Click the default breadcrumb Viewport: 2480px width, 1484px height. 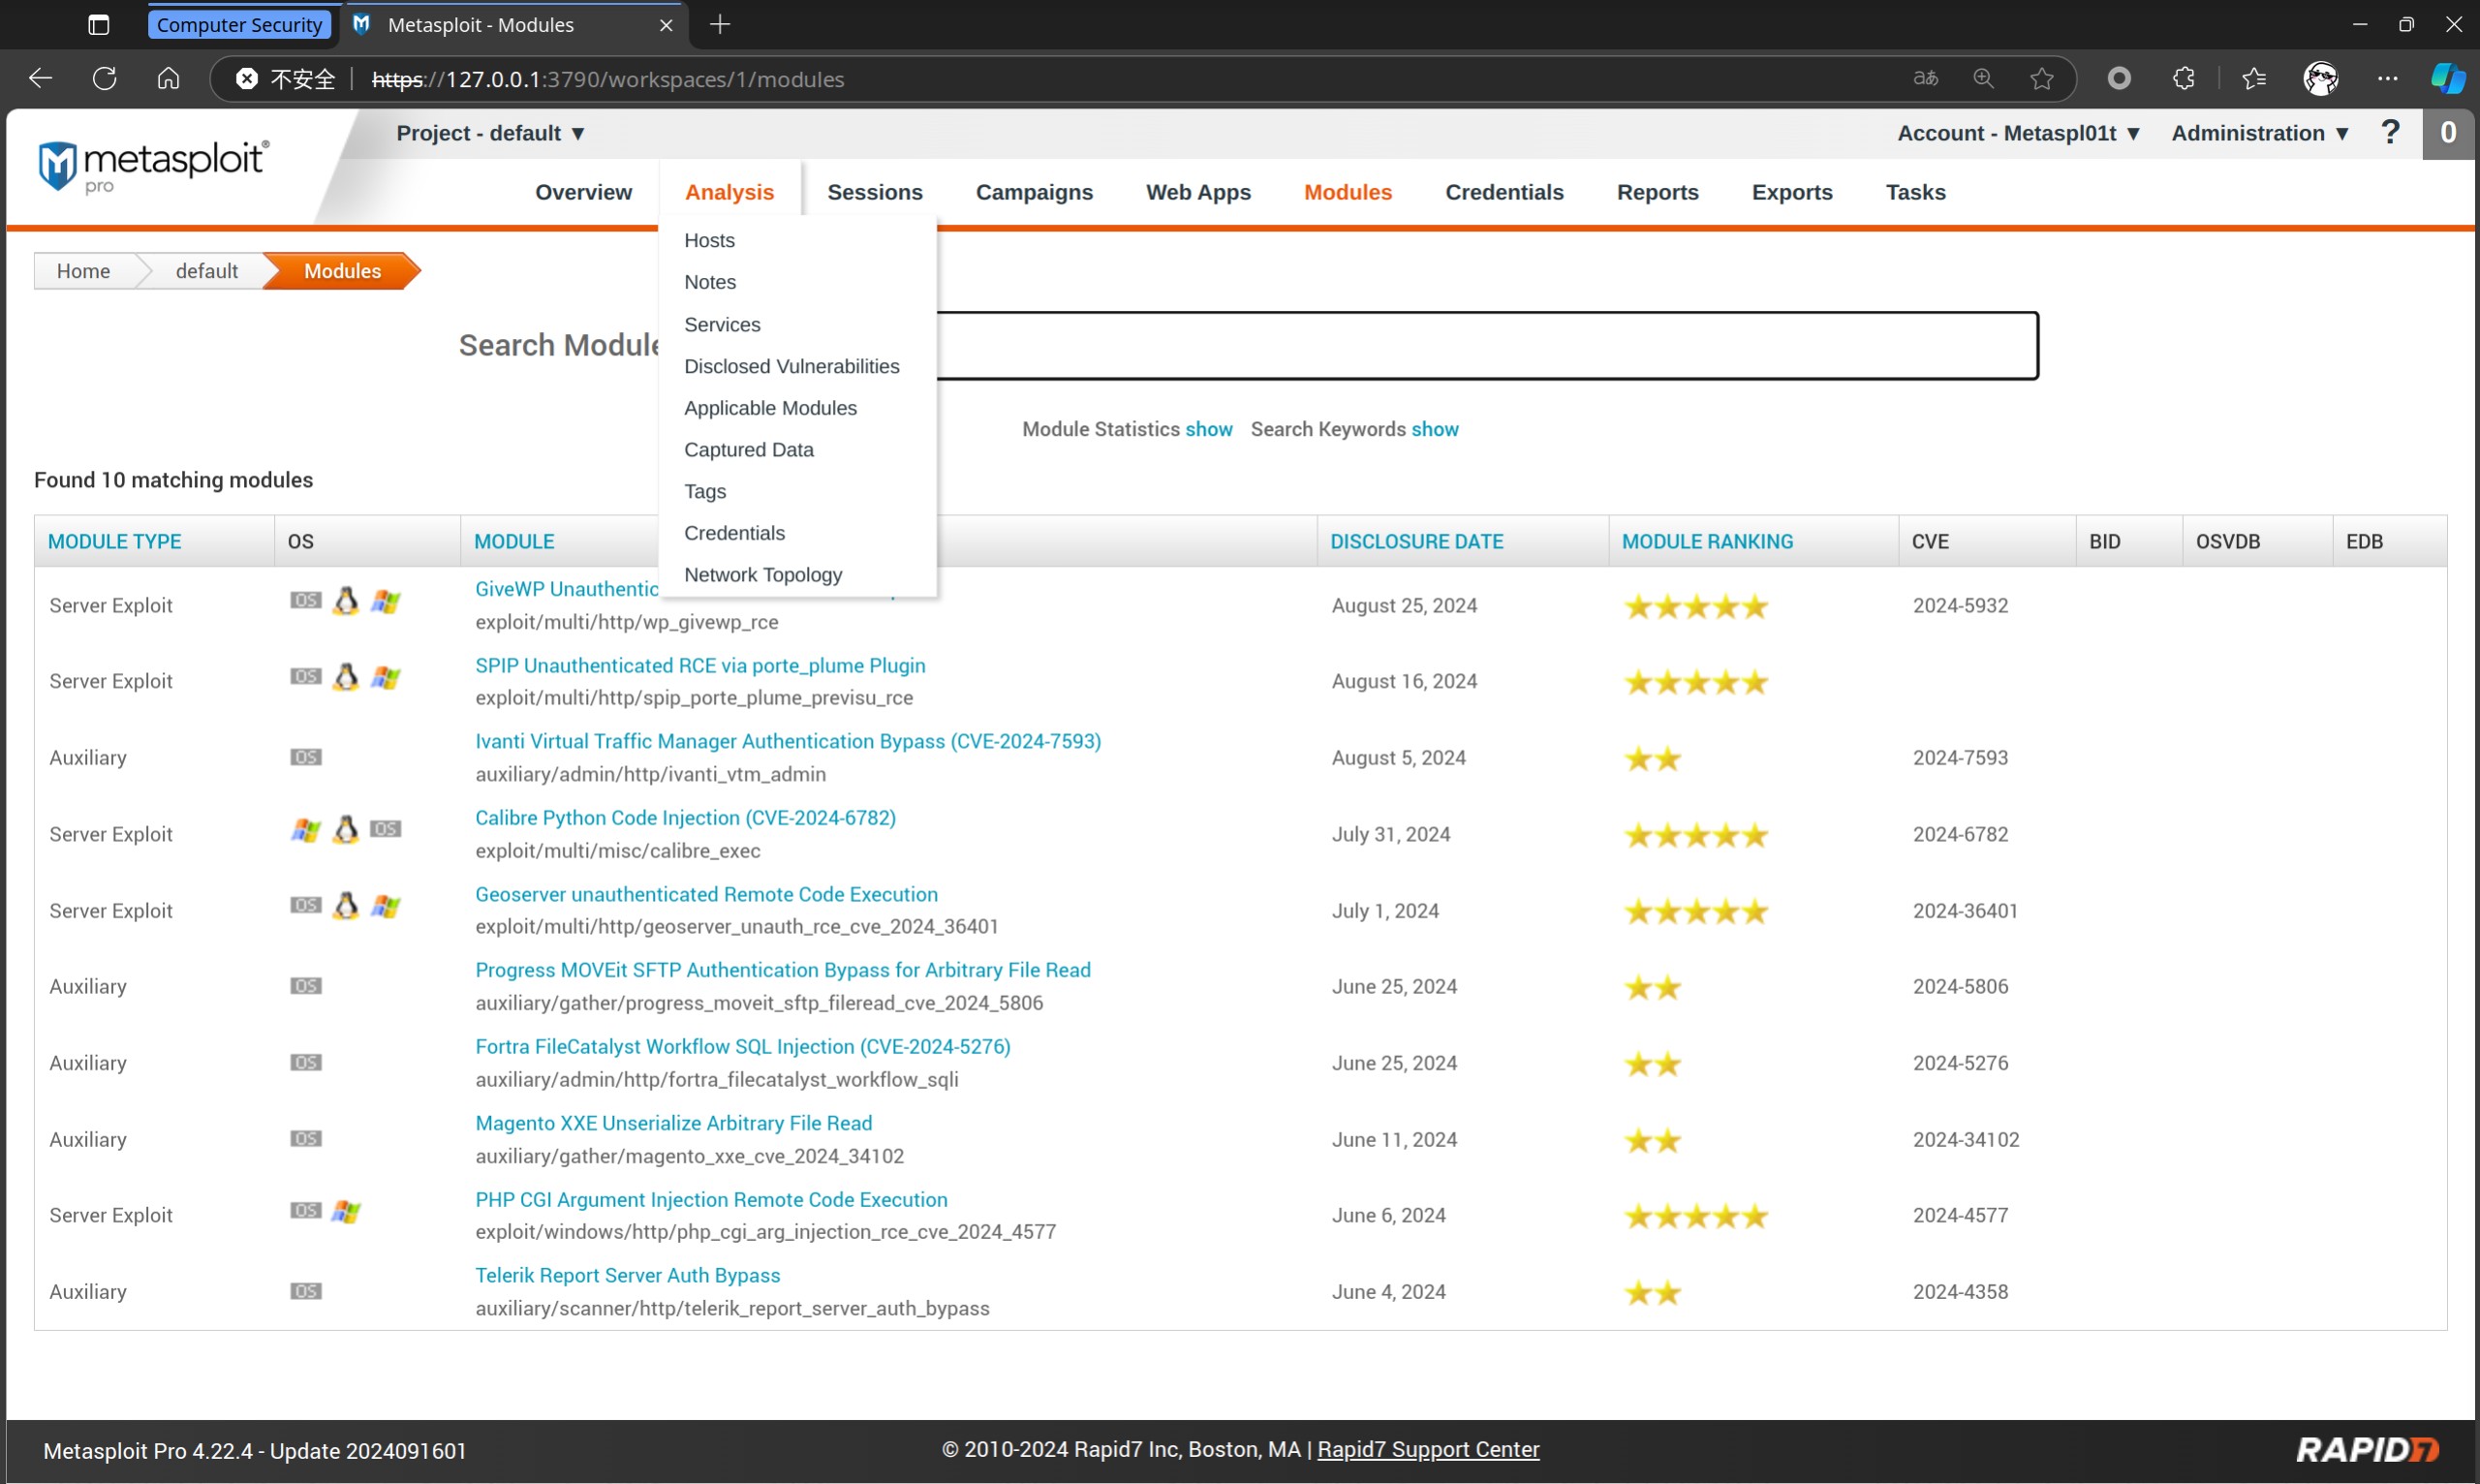coord(206,271)
